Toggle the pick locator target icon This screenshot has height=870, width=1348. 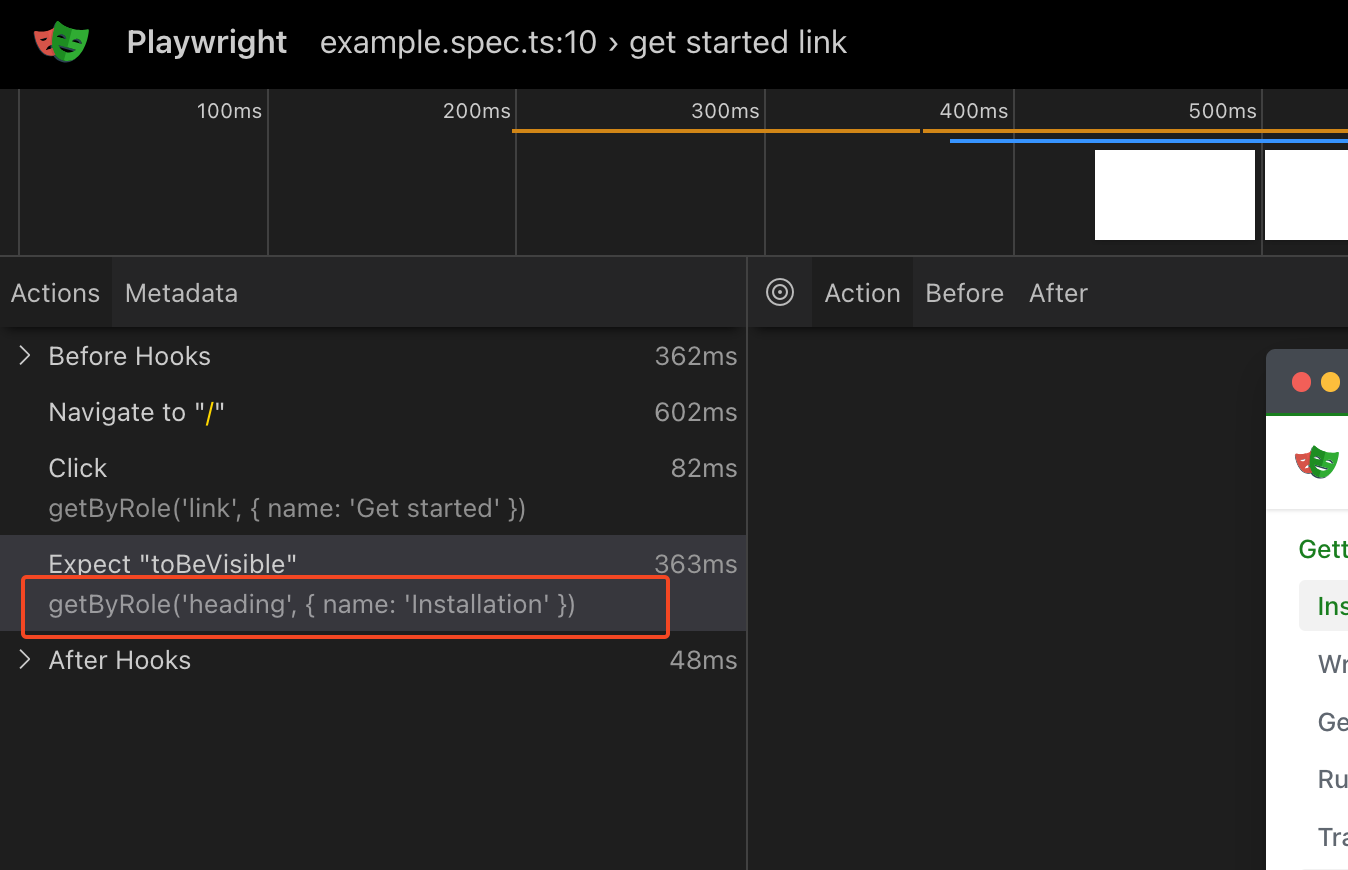click(x=780, y=292)
